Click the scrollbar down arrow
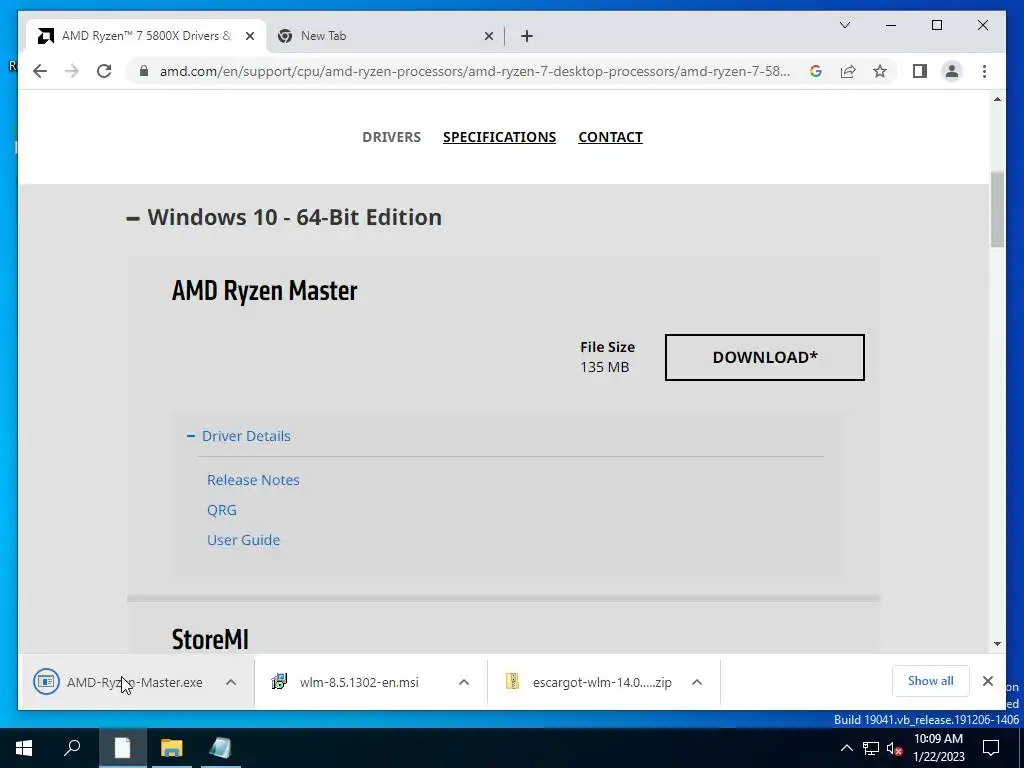This screenshot has height=768, width=1024. click(x=997, y=644)
